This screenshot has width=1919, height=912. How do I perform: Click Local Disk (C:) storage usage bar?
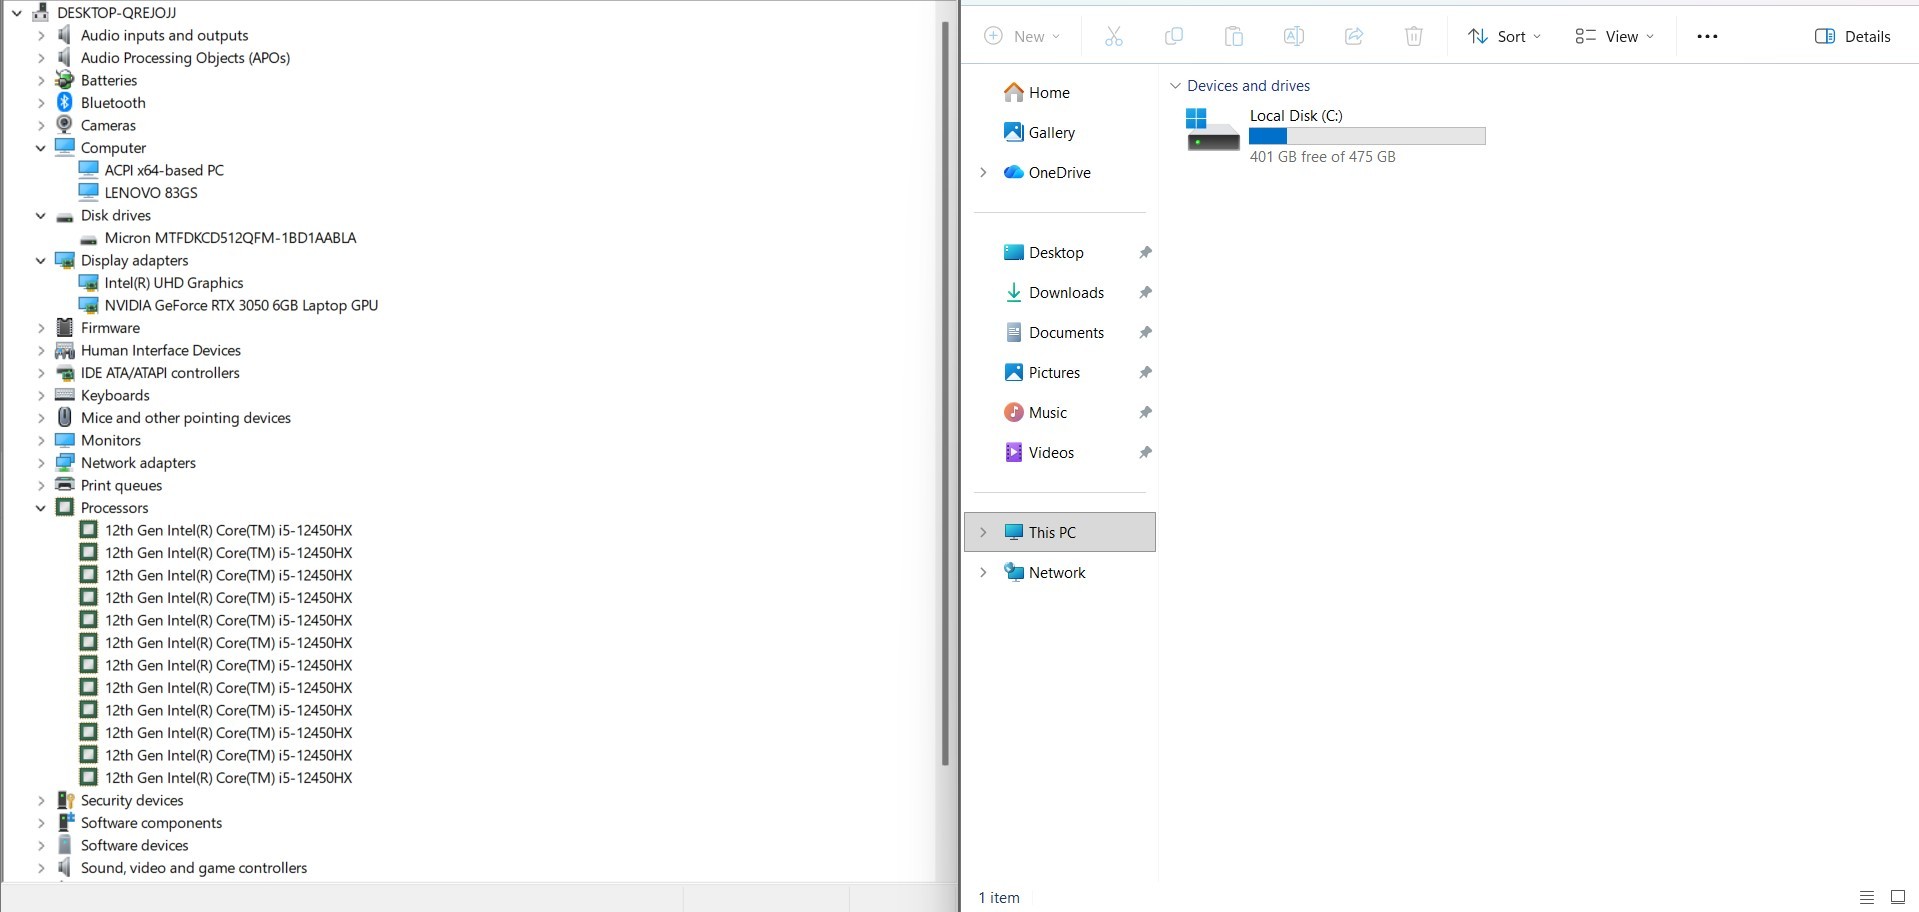click(1366, 136)
